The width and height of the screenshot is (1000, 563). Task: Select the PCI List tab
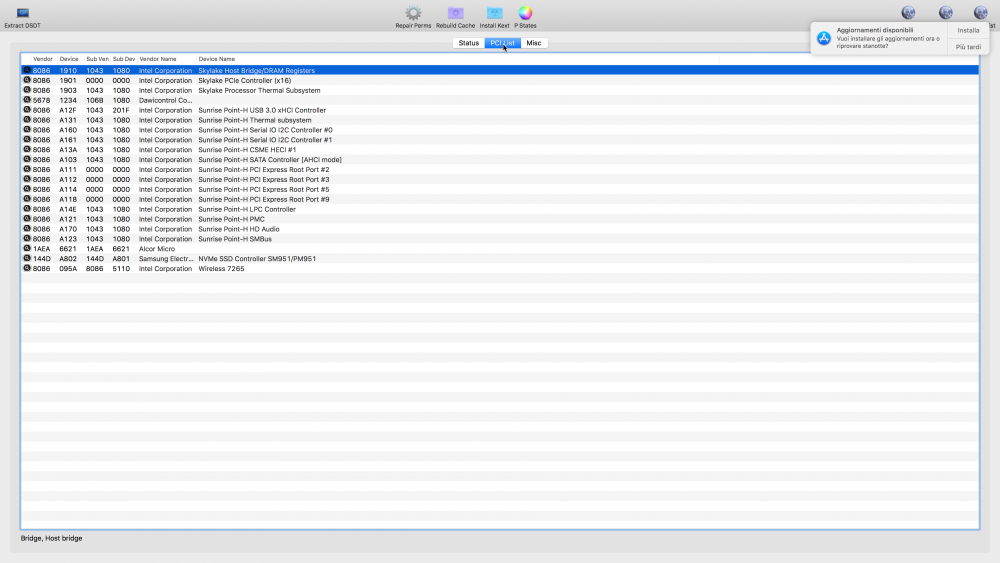tap(503, 43)
